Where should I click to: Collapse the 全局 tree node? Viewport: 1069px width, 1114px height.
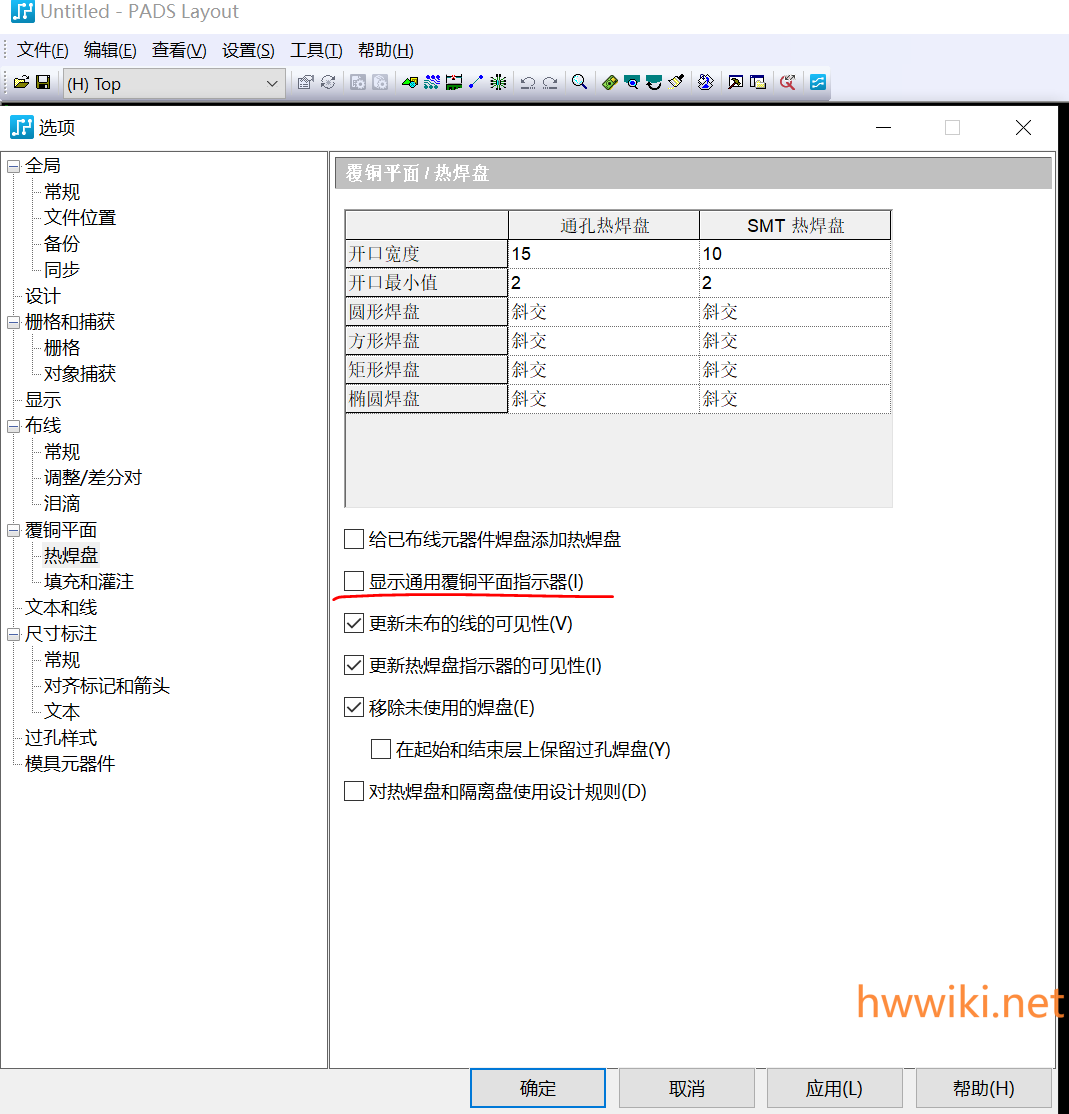tap(13, 166)
